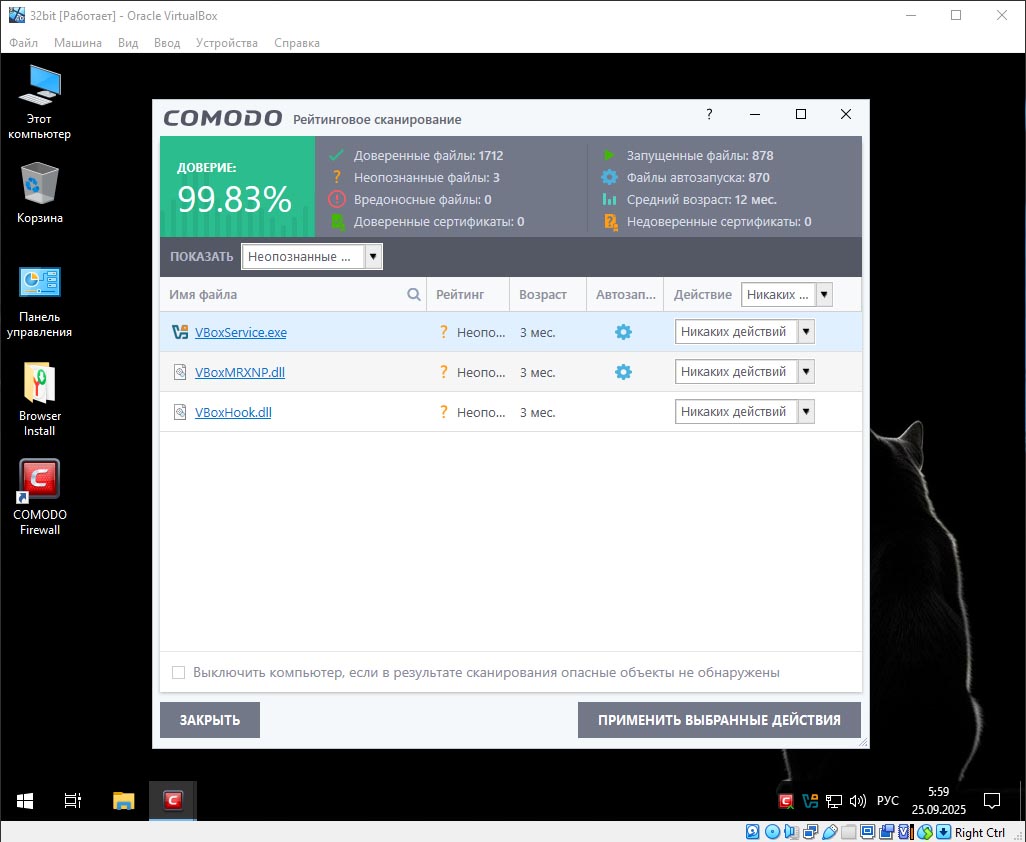Viewport: 1026px width, 842px height.
Task: Click the VBoxHook.dll file icon
Action: pyautogui.click(x=180, y=412)
